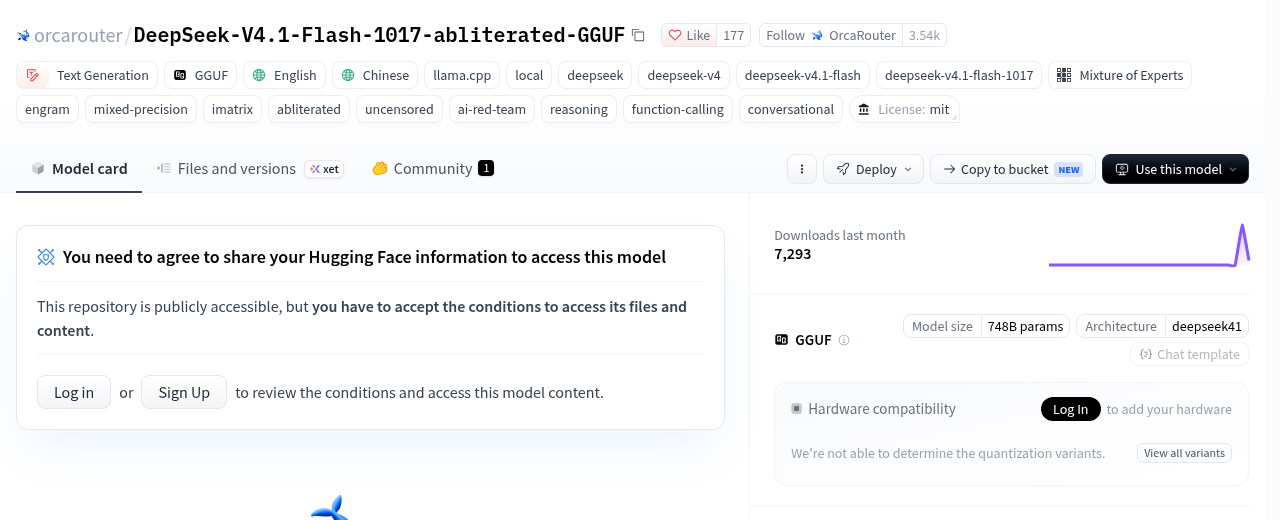Expand the Deploy dropdown

(x=873, y=169)
